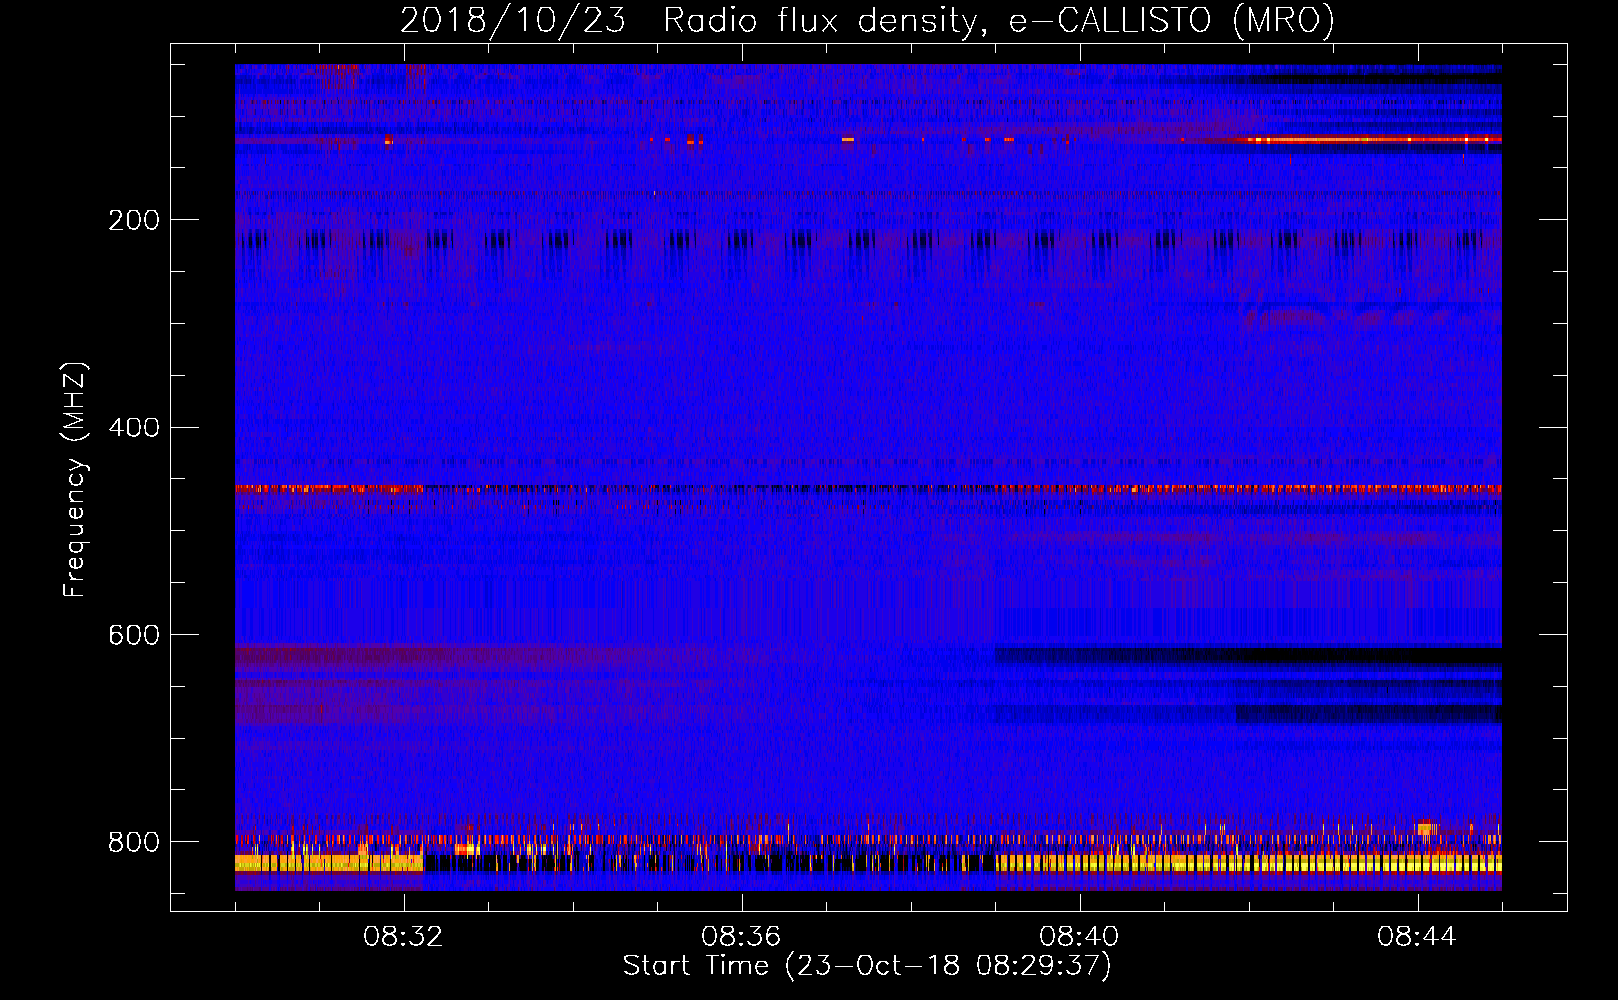The height and width of the screenshot is (1000, 1618).
Task: Click the 'Start Time (23-Oct-18 08:29:37)' label
Action: [867, 966]
